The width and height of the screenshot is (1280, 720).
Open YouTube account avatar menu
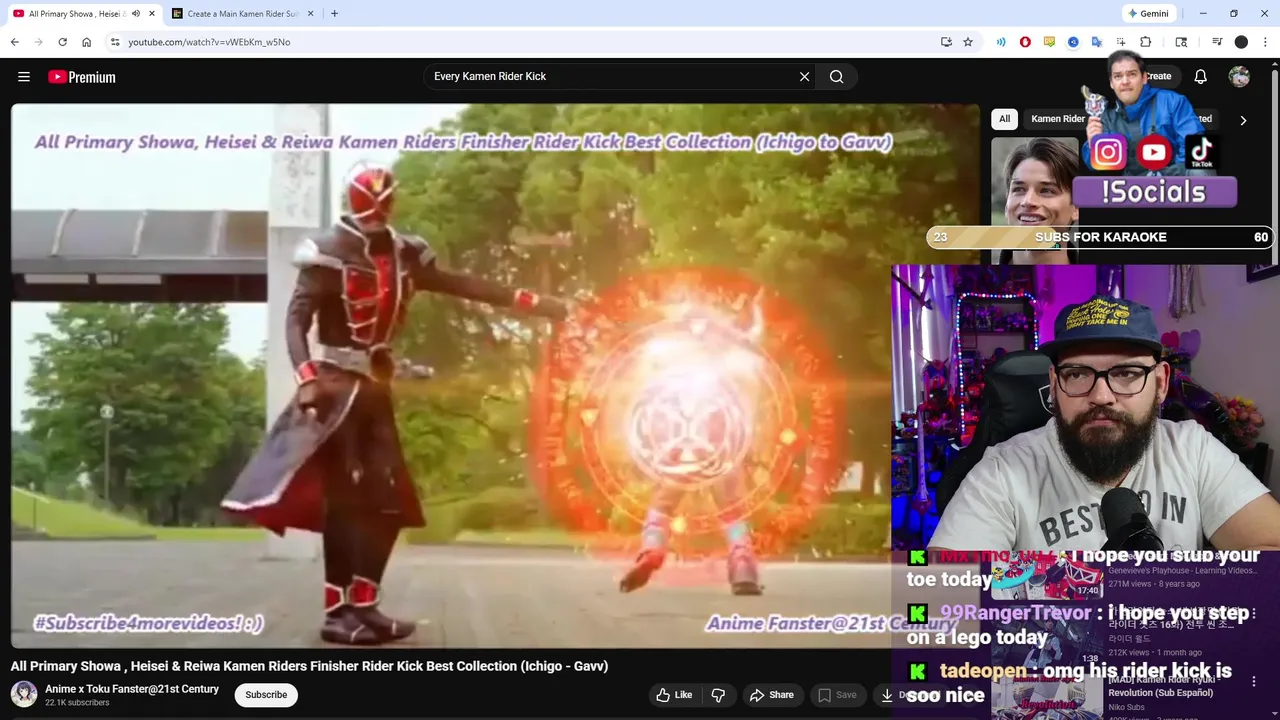1239,76
